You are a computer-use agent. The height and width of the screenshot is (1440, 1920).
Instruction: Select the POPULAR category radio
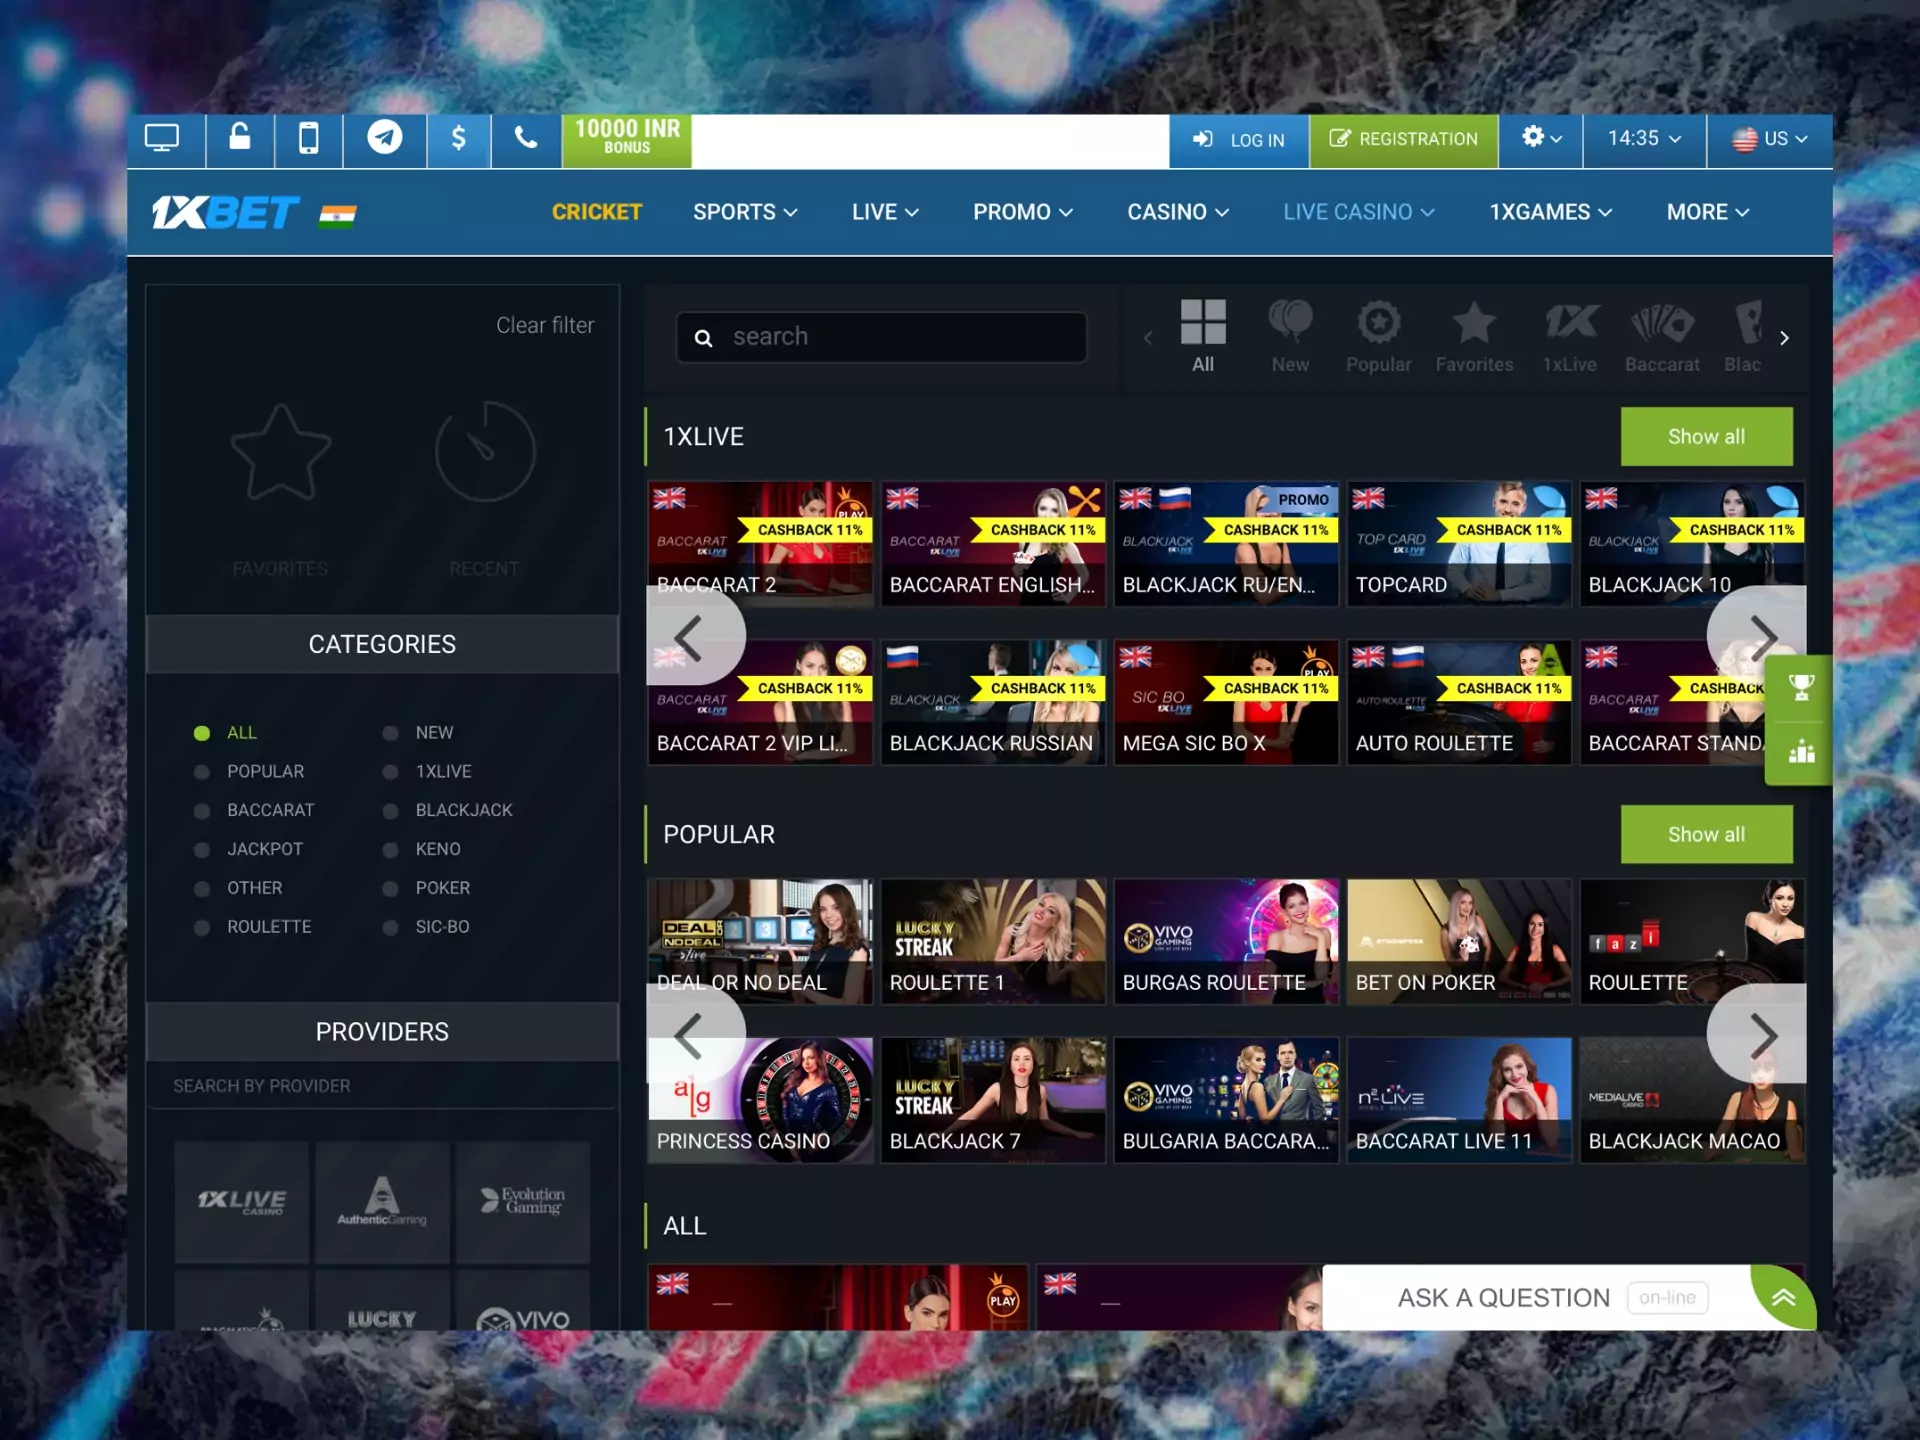coord(202,772)
